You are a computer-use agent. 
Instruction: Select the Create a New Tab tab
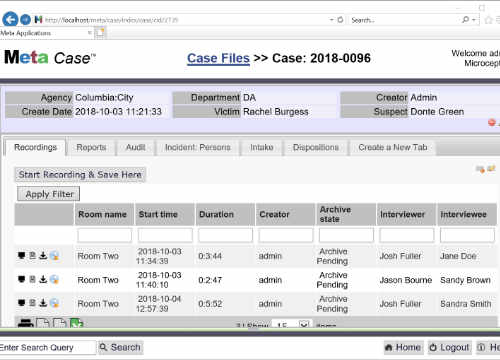393,147
